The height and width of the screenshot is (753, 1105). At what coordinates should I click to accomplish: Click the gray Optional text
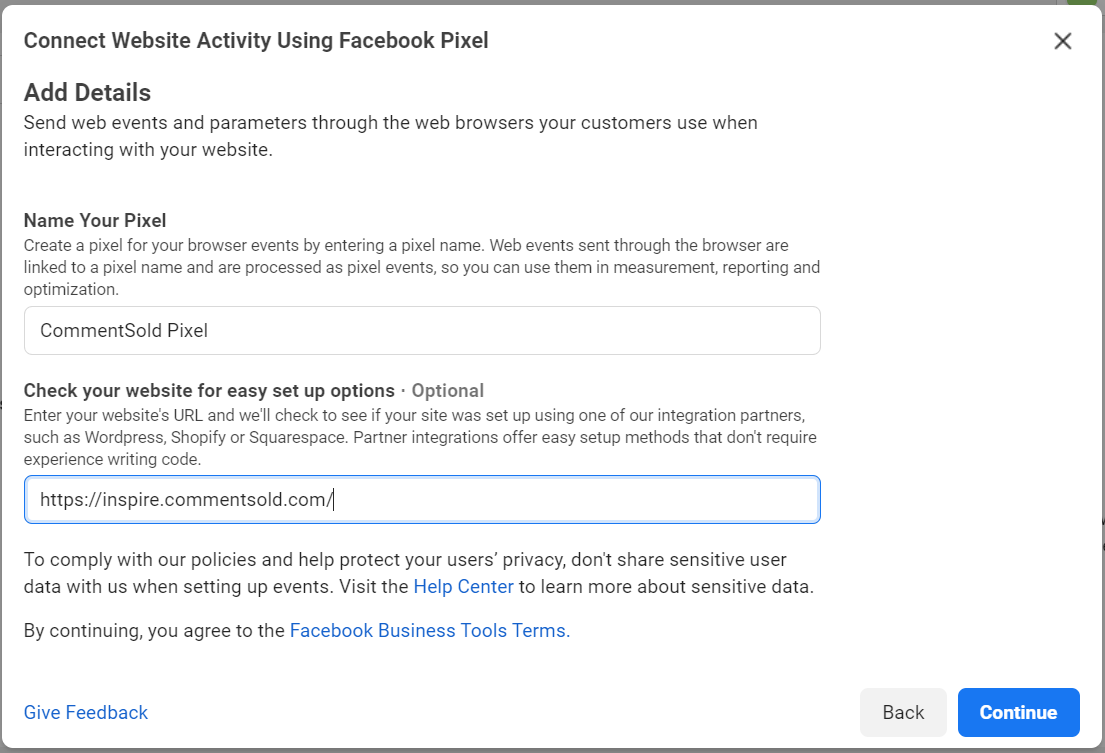(448, 390)
